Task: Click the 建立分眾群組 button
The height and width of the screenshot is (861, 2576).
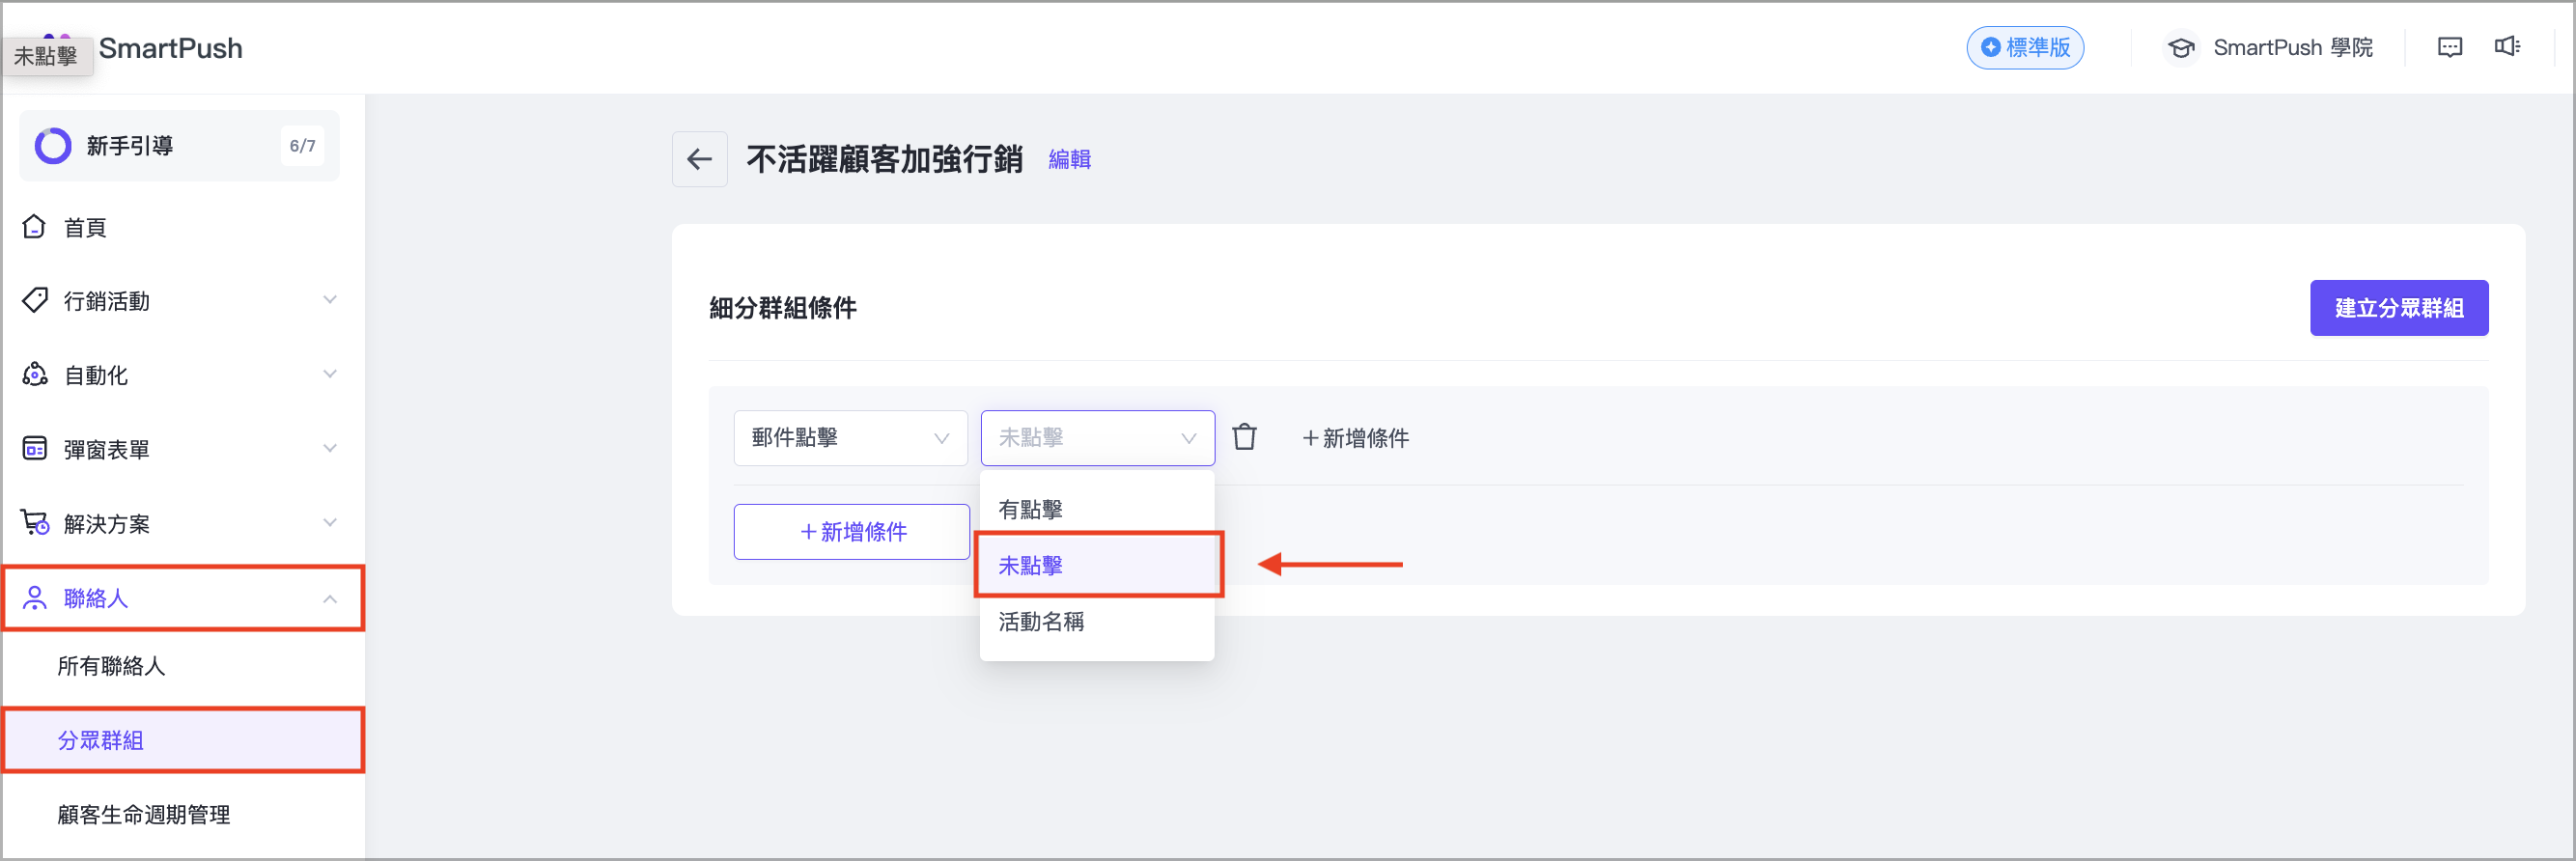Action: (x=2398, y=308)
